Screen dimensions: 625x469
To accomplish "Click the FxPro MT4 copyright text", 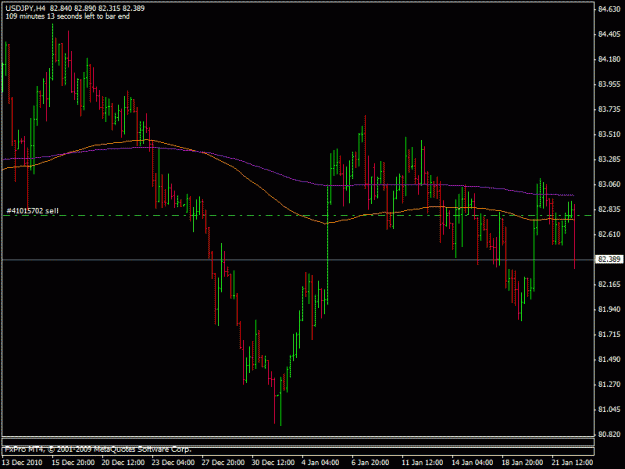I will [x=98, y=449].
